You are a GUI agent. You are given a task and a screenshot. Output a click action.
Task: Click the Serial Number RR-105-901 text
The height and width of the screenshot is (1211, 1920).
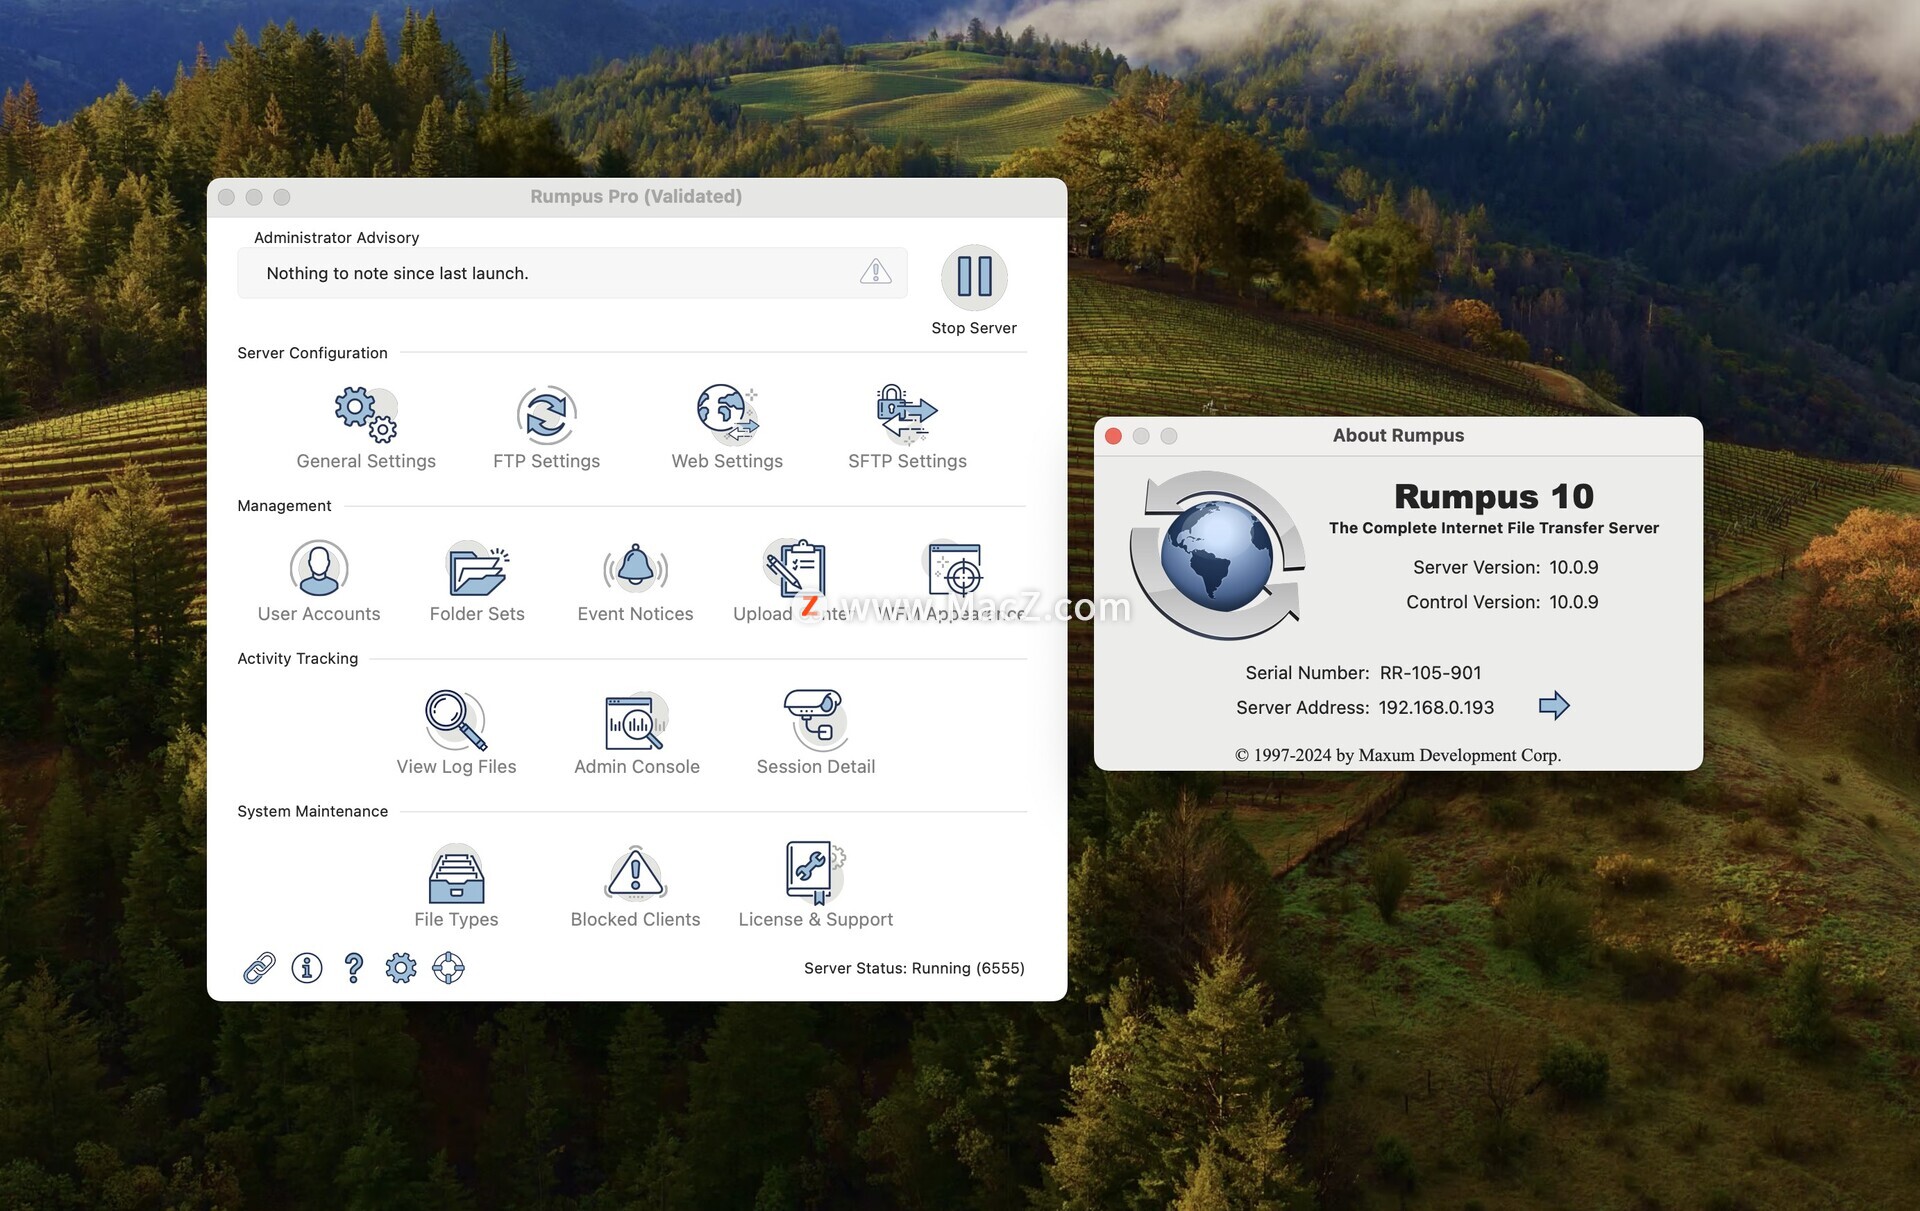[x=1363, y=673]
